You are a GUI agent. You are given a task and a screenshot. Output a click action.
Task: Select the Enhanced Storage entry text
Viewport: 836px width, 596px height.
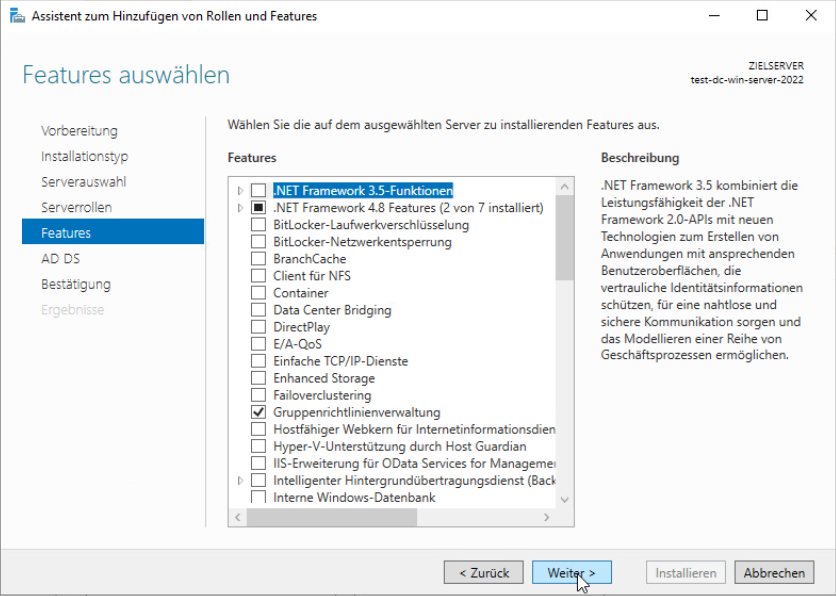(324, 378)
